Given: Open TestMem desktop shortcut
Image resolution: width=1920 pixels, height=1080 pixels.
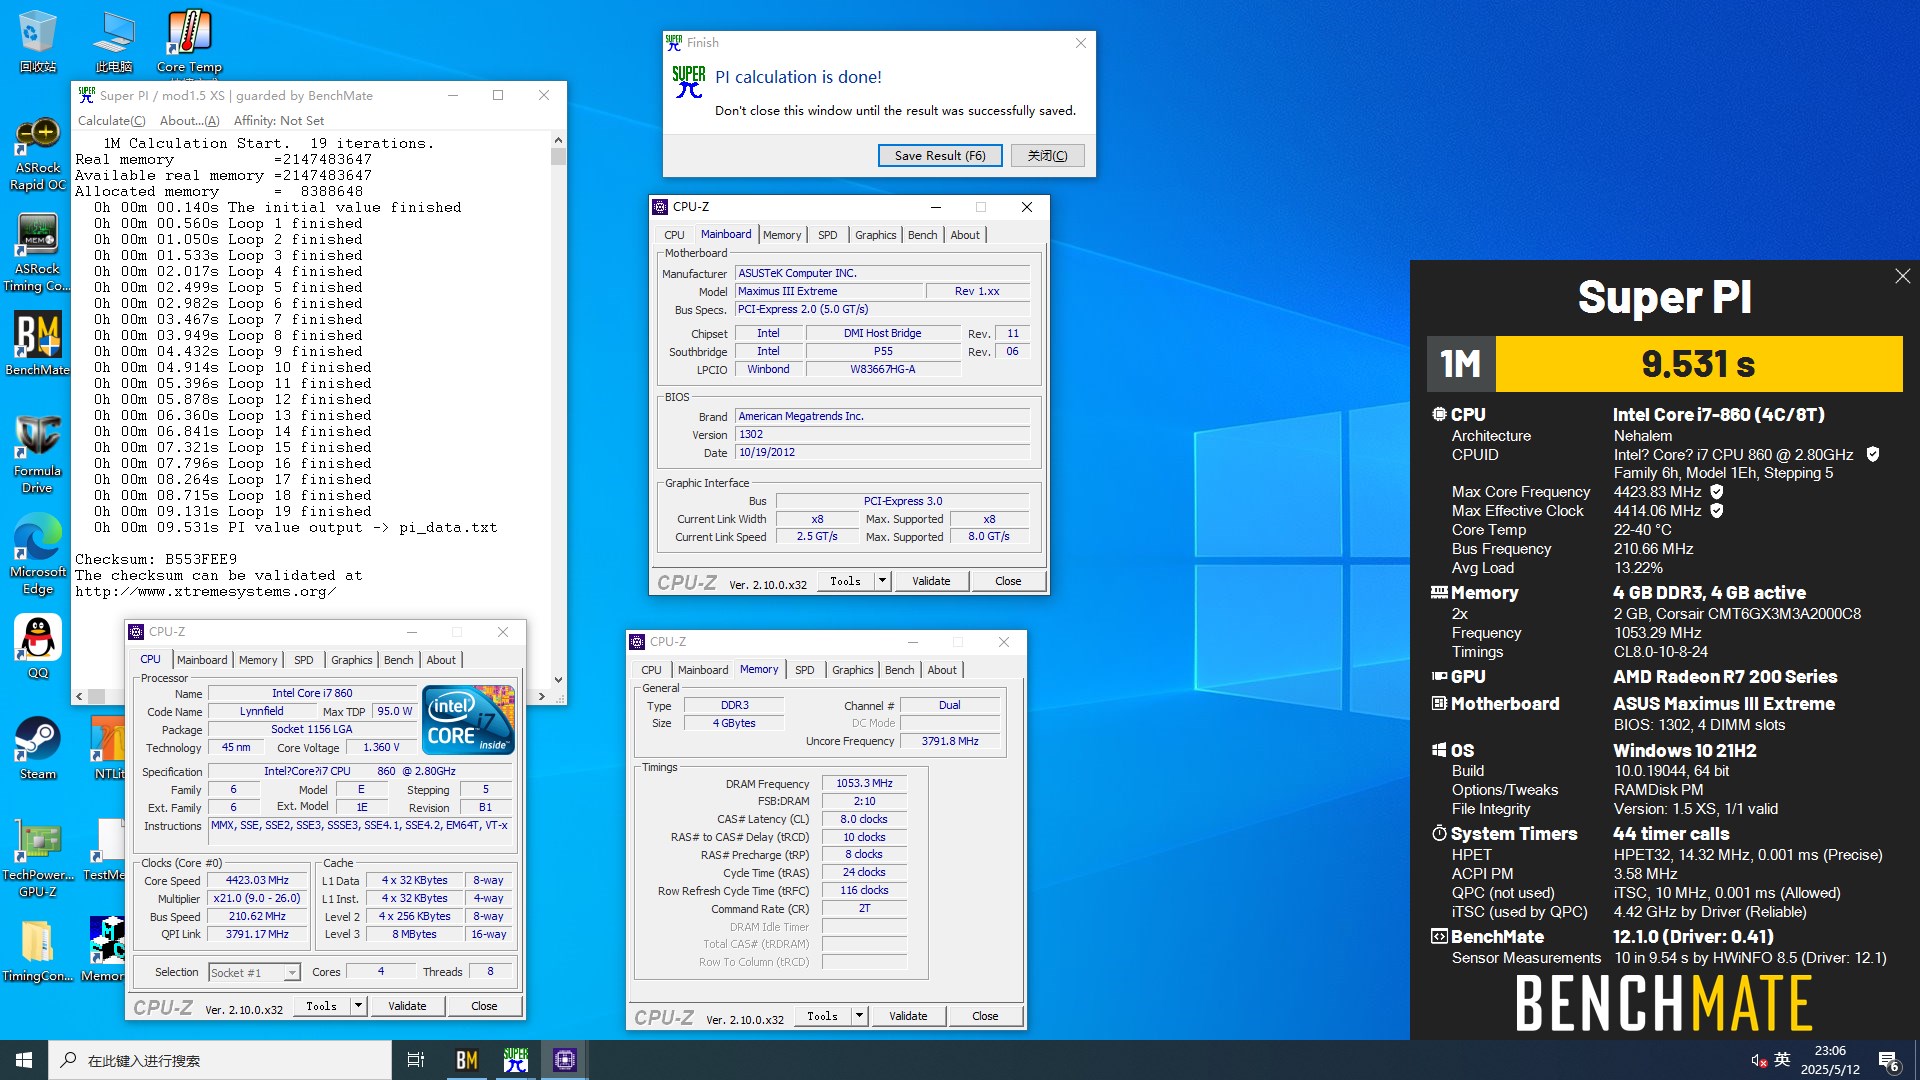Looking at the screenshot, I should click(x=104, y=850).
